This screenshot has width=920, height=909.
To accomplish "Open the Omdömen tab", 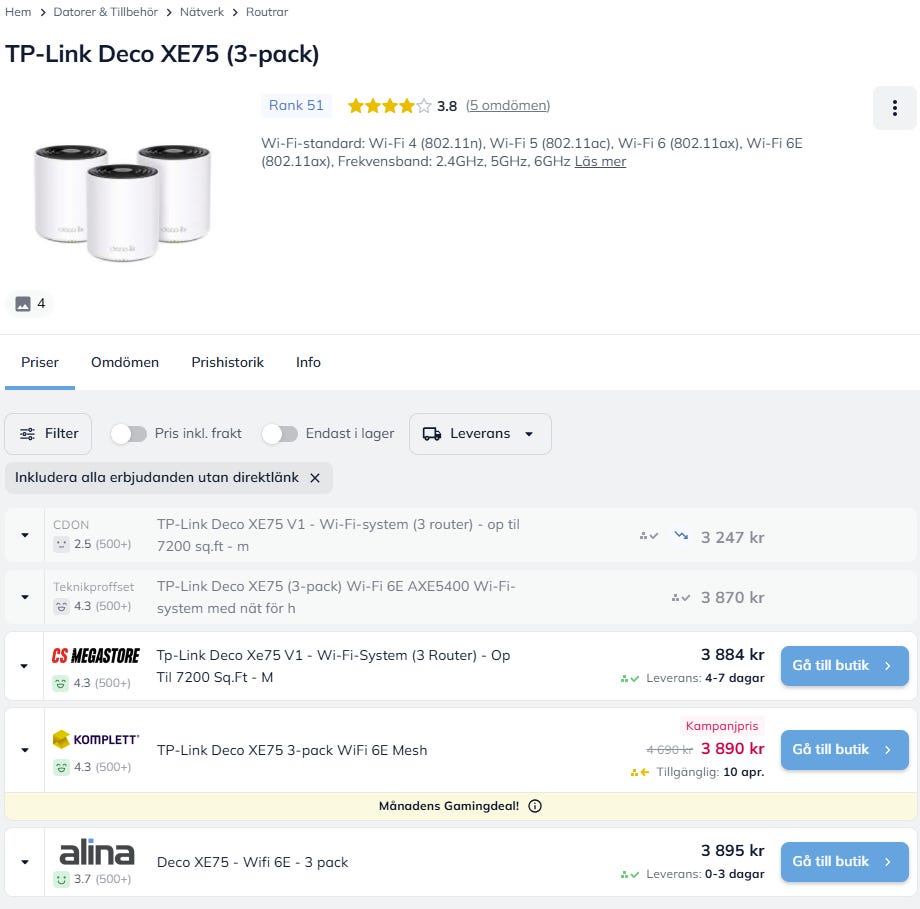I will click(125, 362).
